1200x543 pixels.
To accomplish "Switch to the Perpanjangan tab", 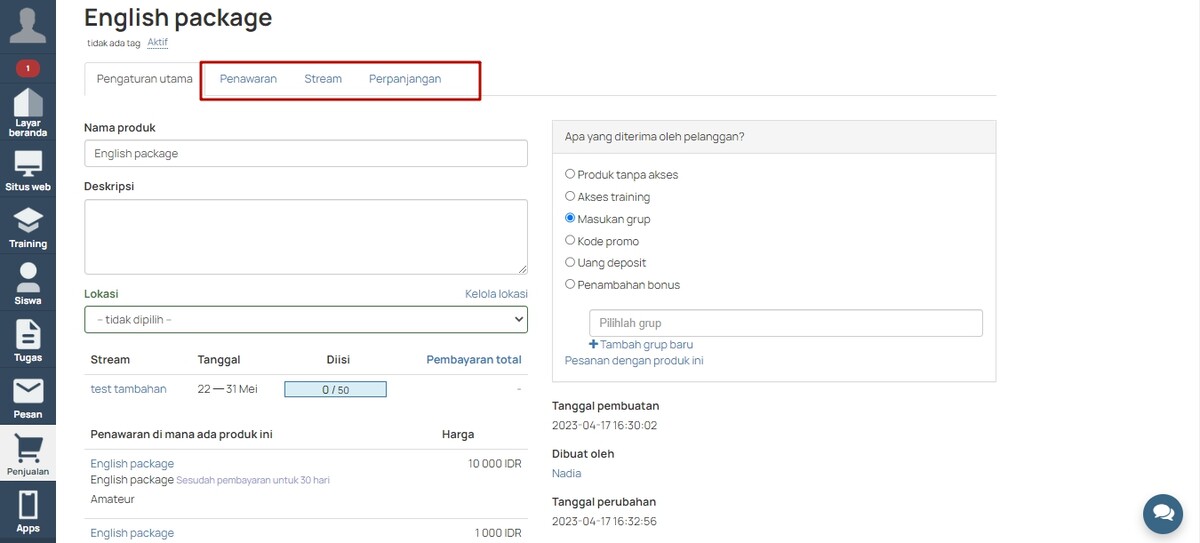I will click(405, 79).
